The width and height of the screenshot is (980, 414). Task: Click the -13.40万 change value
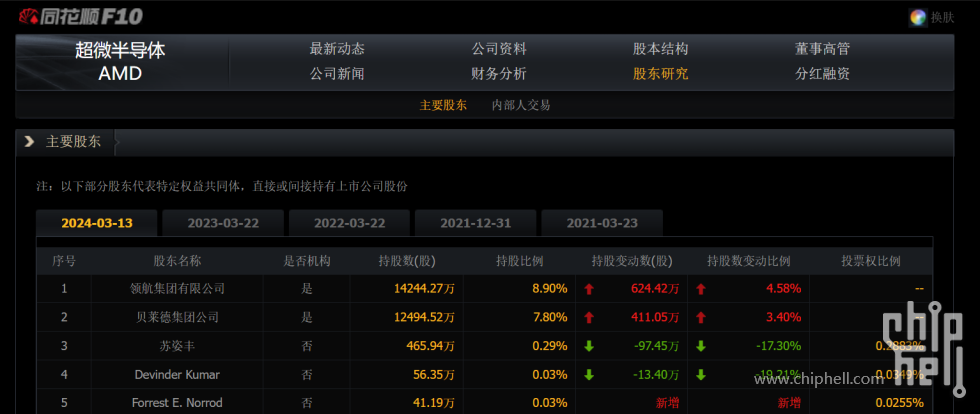coord(654,375)
